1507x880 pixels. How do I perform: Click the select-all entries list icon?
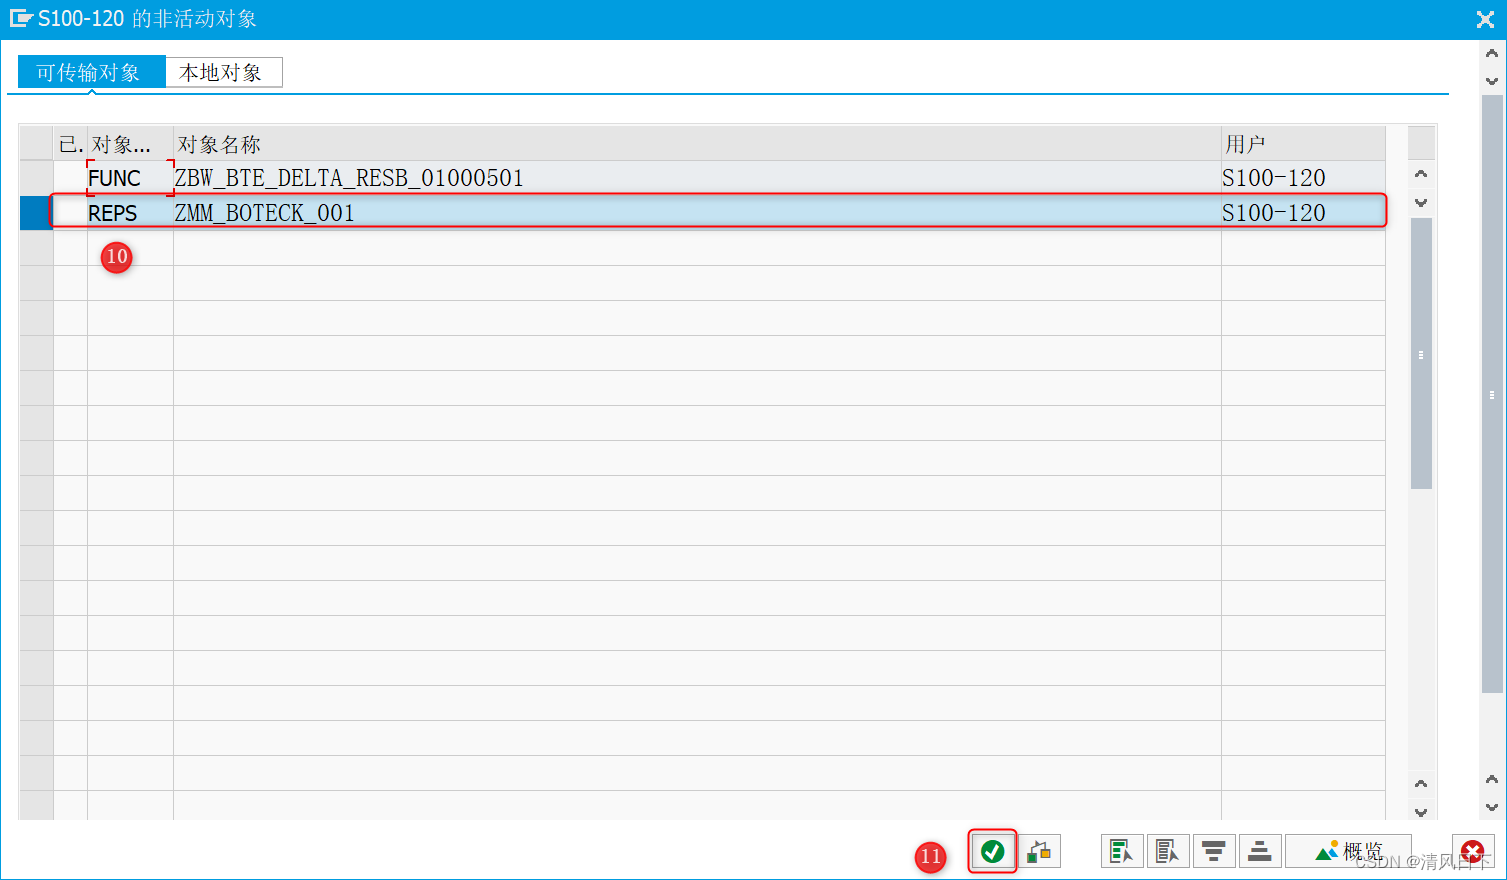click(1122, 851)
